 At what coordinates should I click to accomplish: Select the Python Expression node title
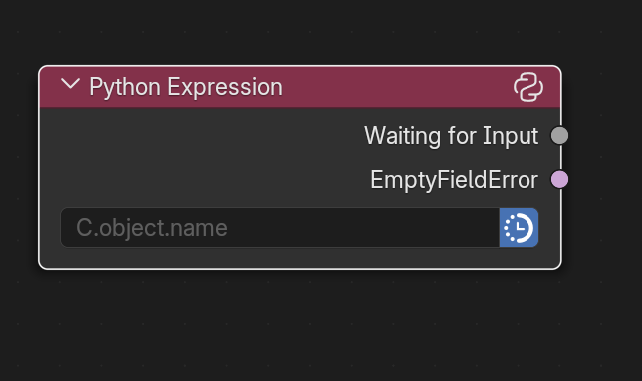click(186, 87)
